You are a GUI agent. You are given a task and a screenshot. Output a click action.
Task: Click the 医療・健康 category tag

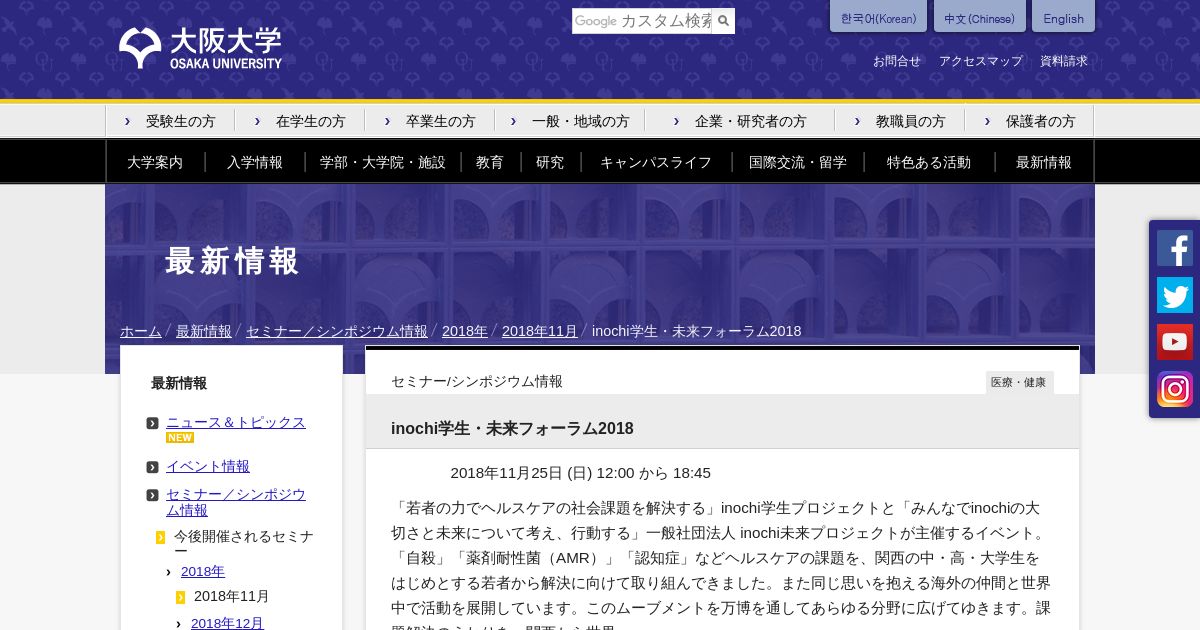[x=1019, y=382]
